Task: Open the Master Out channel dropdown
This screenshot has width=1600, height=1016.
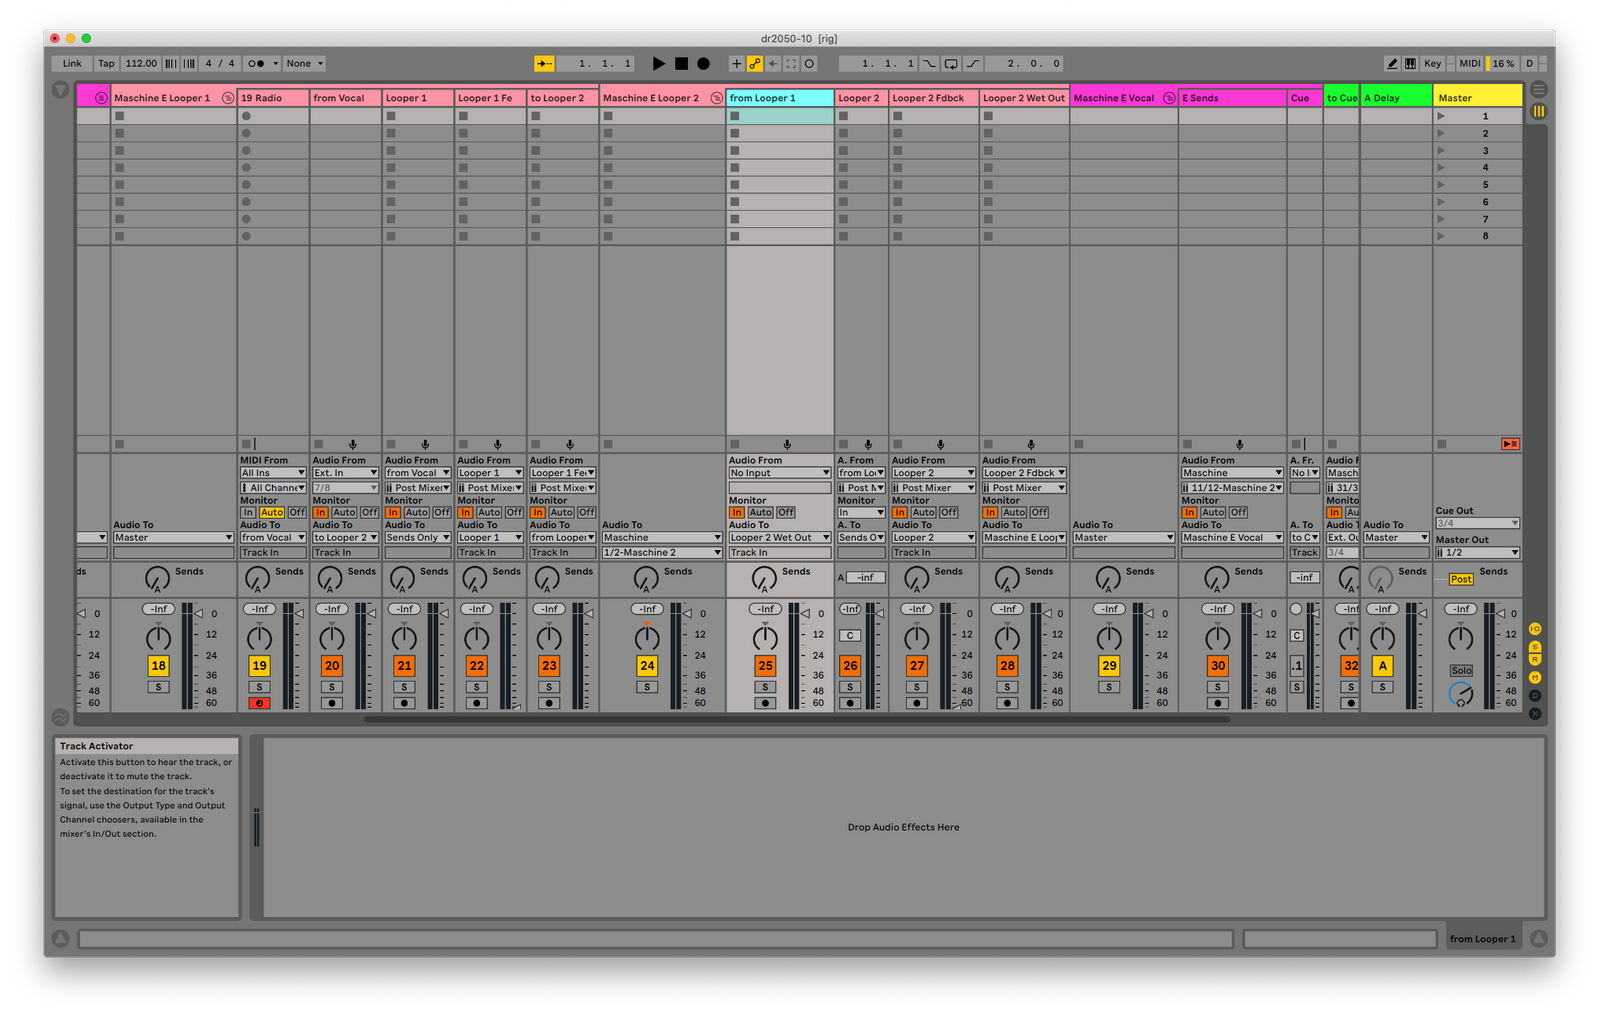Action: pos(1477,553)
